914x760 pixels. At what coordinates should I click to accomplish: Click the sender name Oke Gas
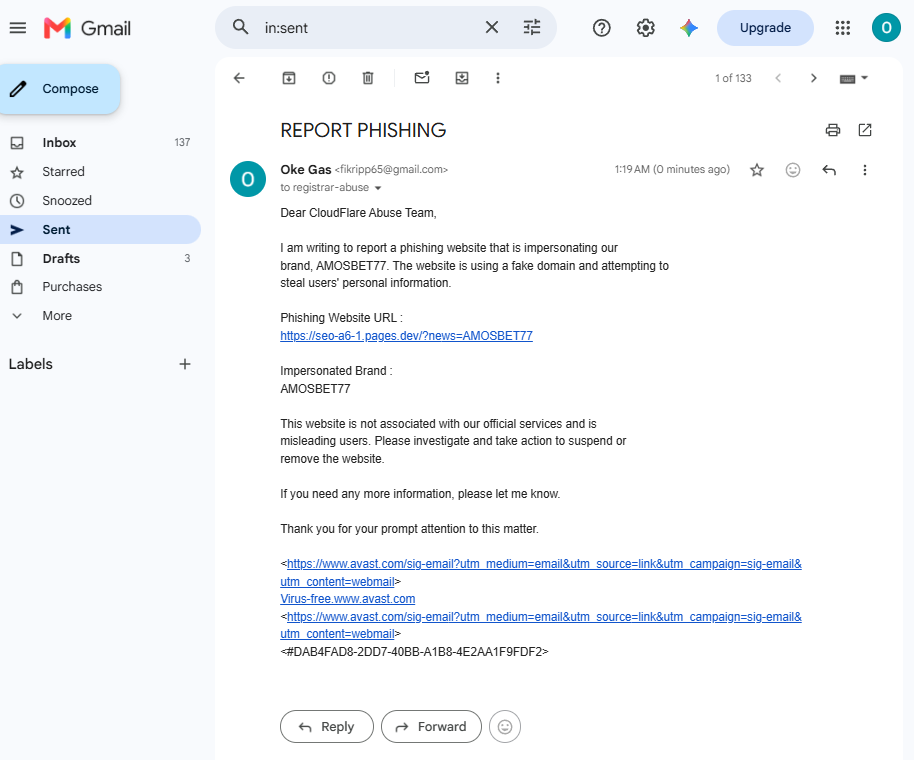tap(305, 170)
